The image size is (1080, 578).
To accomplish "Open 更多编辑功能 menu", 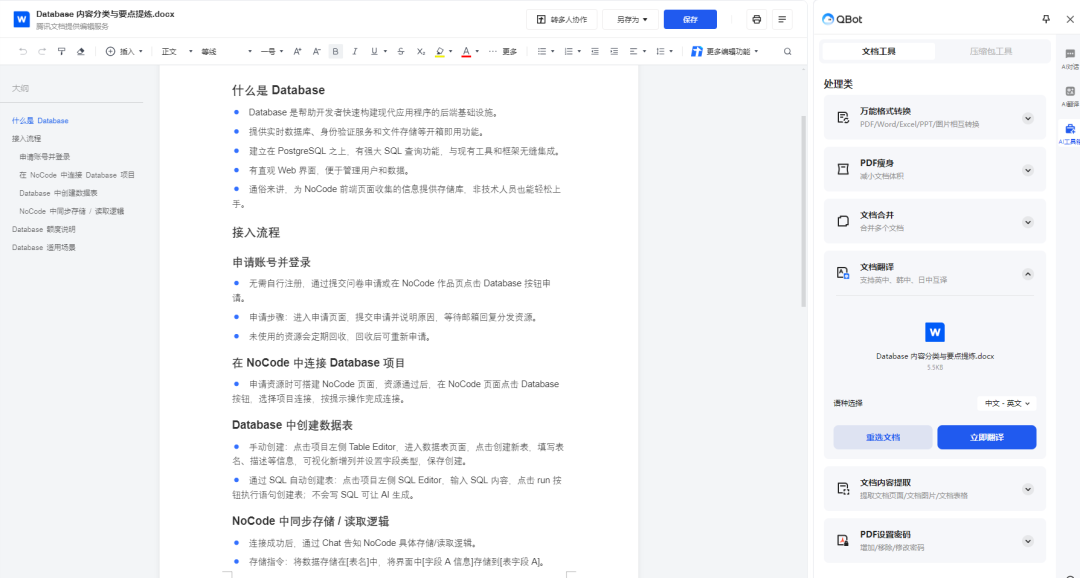I will pyautogui.click(x=725, y=51).
